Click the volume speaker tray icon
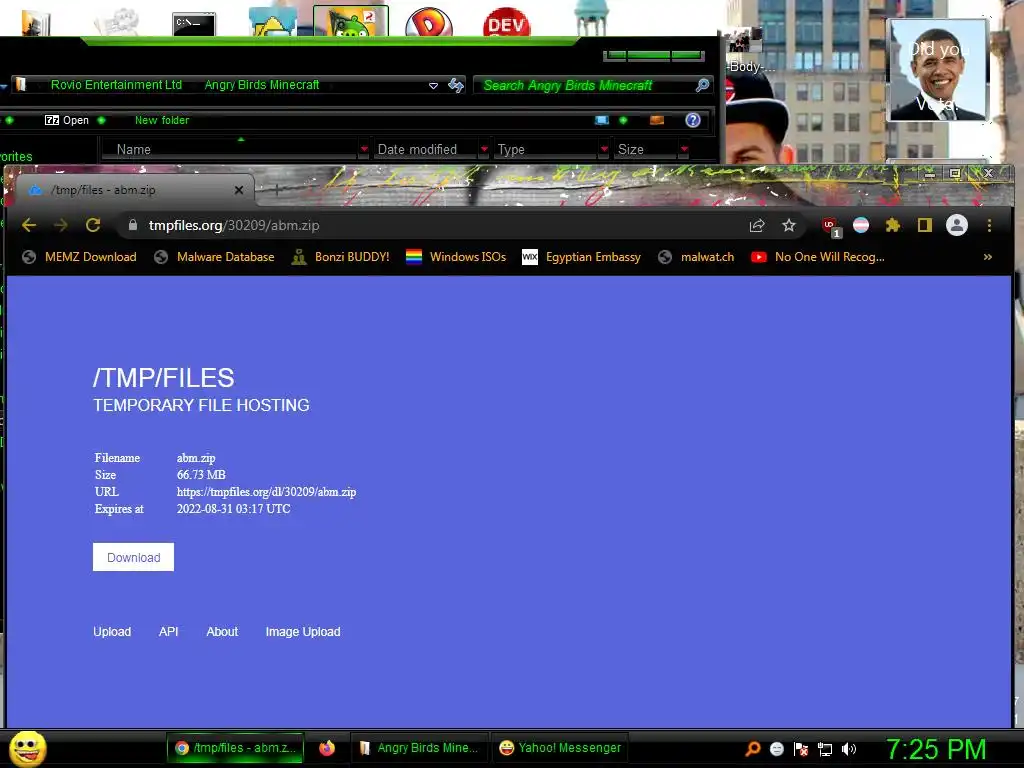The height and width of the screenshot is (768, 1024). click(x=848, y=749)
